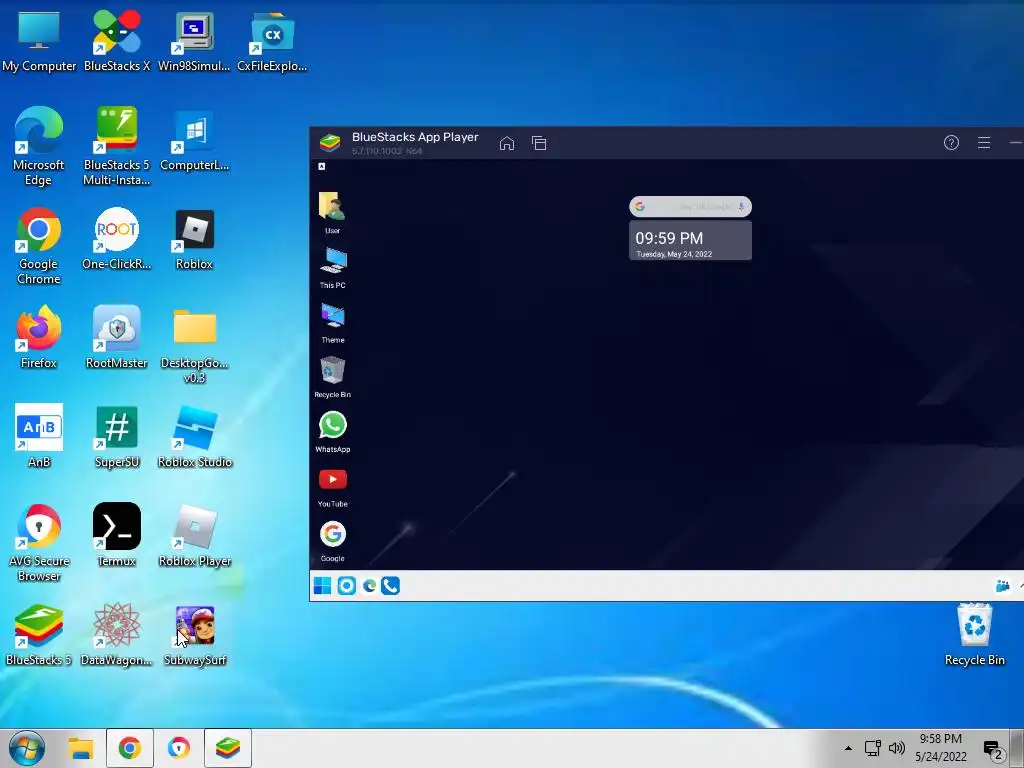This screenshot has width=1024, height=768.
Task: Select the desktop Recycle Bin
Action: (974, 635)
